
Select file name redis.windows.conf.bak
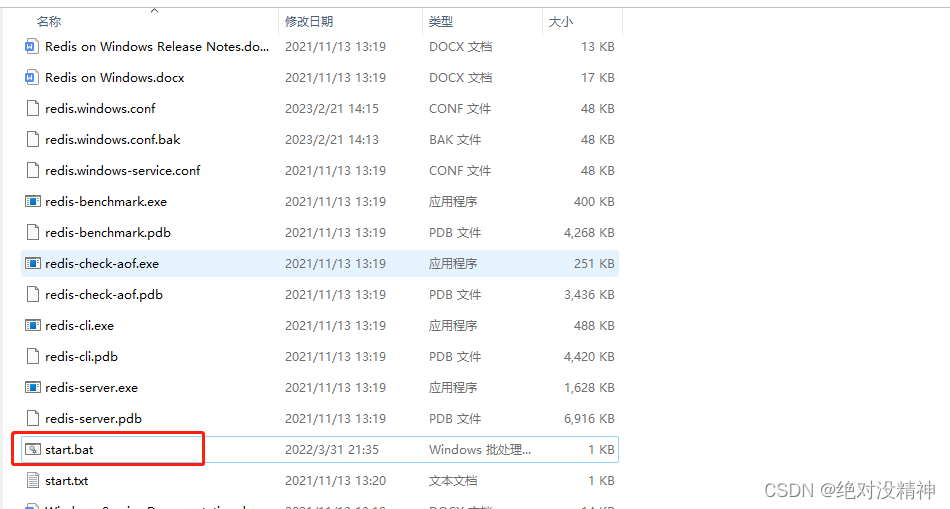(113, 139)
